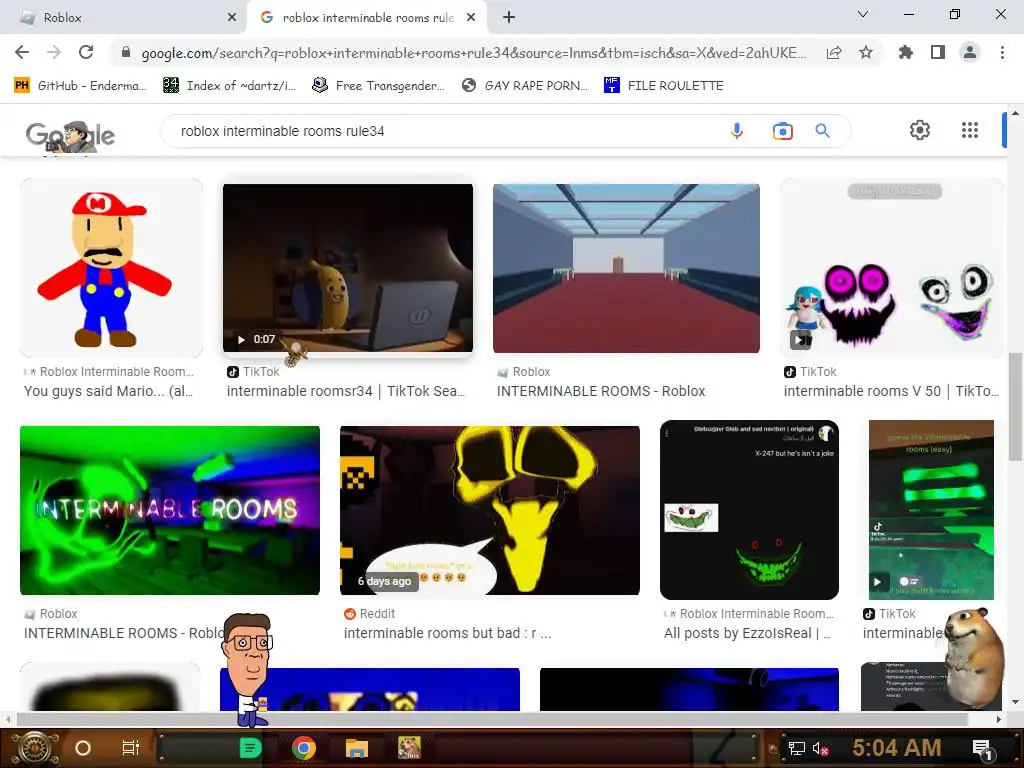
Task: Open the notification center icon
Action: (982, 748)
